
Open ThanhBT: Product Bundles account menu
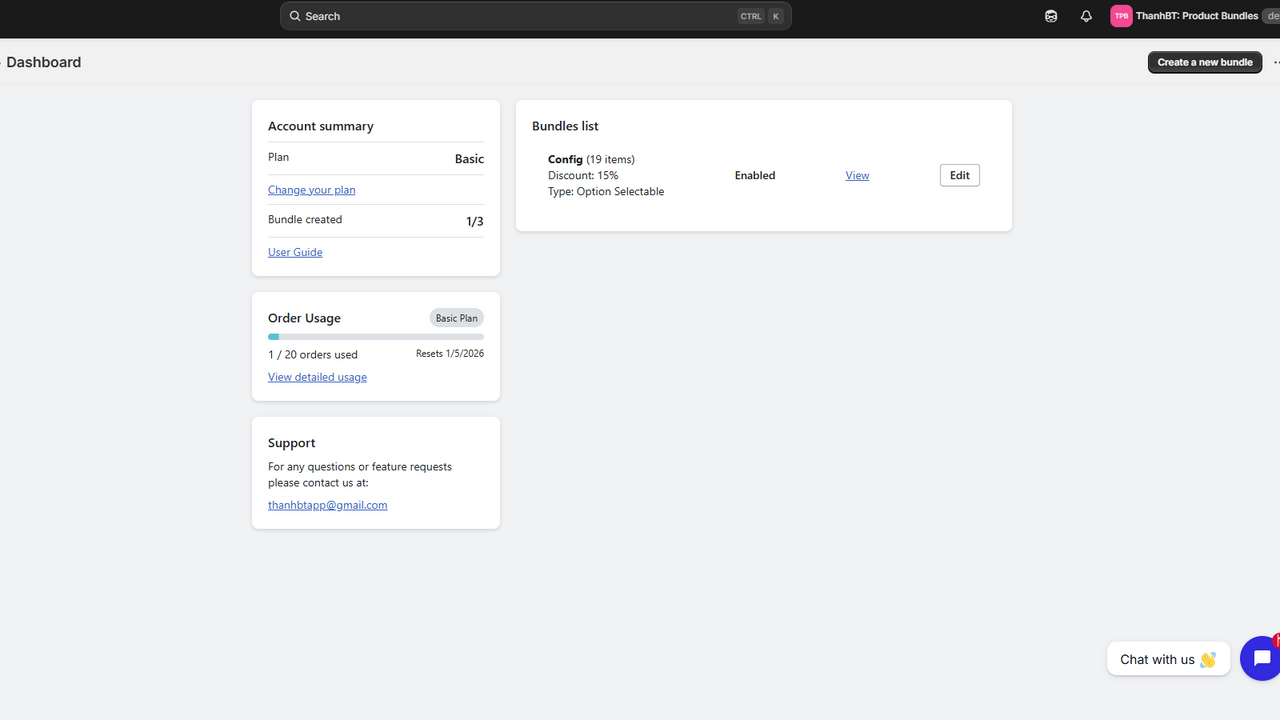(1195, 16)
